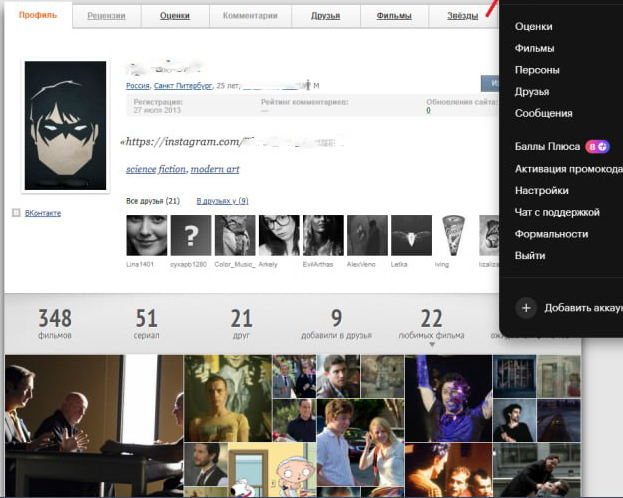Select the AlexVeno friend avatar
This screenshot has height=498, width=623.
click(366, 235)
